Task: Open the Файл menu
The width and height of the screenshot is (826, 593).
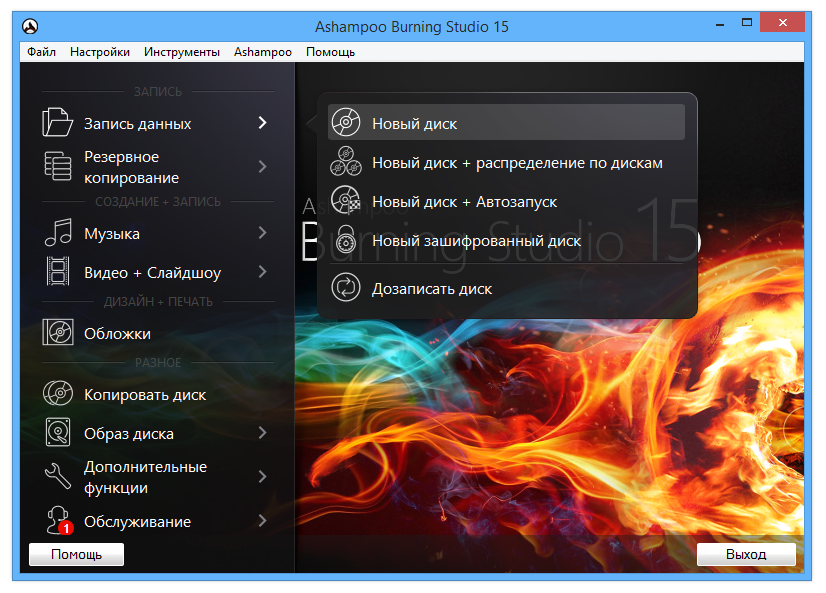Action: 42,52
